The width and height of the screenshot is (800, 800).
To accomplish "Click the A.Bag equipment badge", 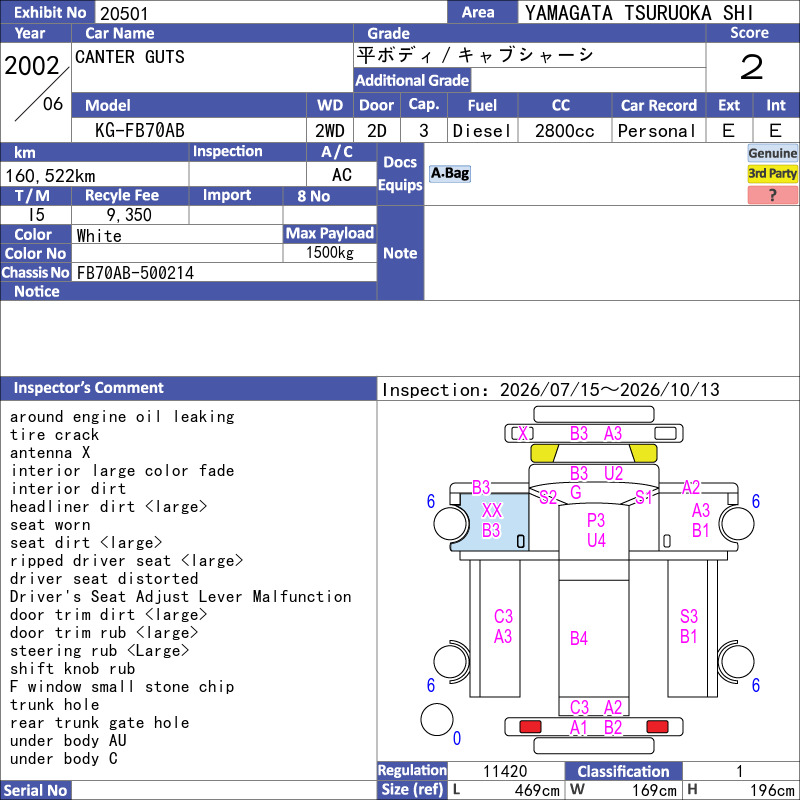I will (449, 173).
